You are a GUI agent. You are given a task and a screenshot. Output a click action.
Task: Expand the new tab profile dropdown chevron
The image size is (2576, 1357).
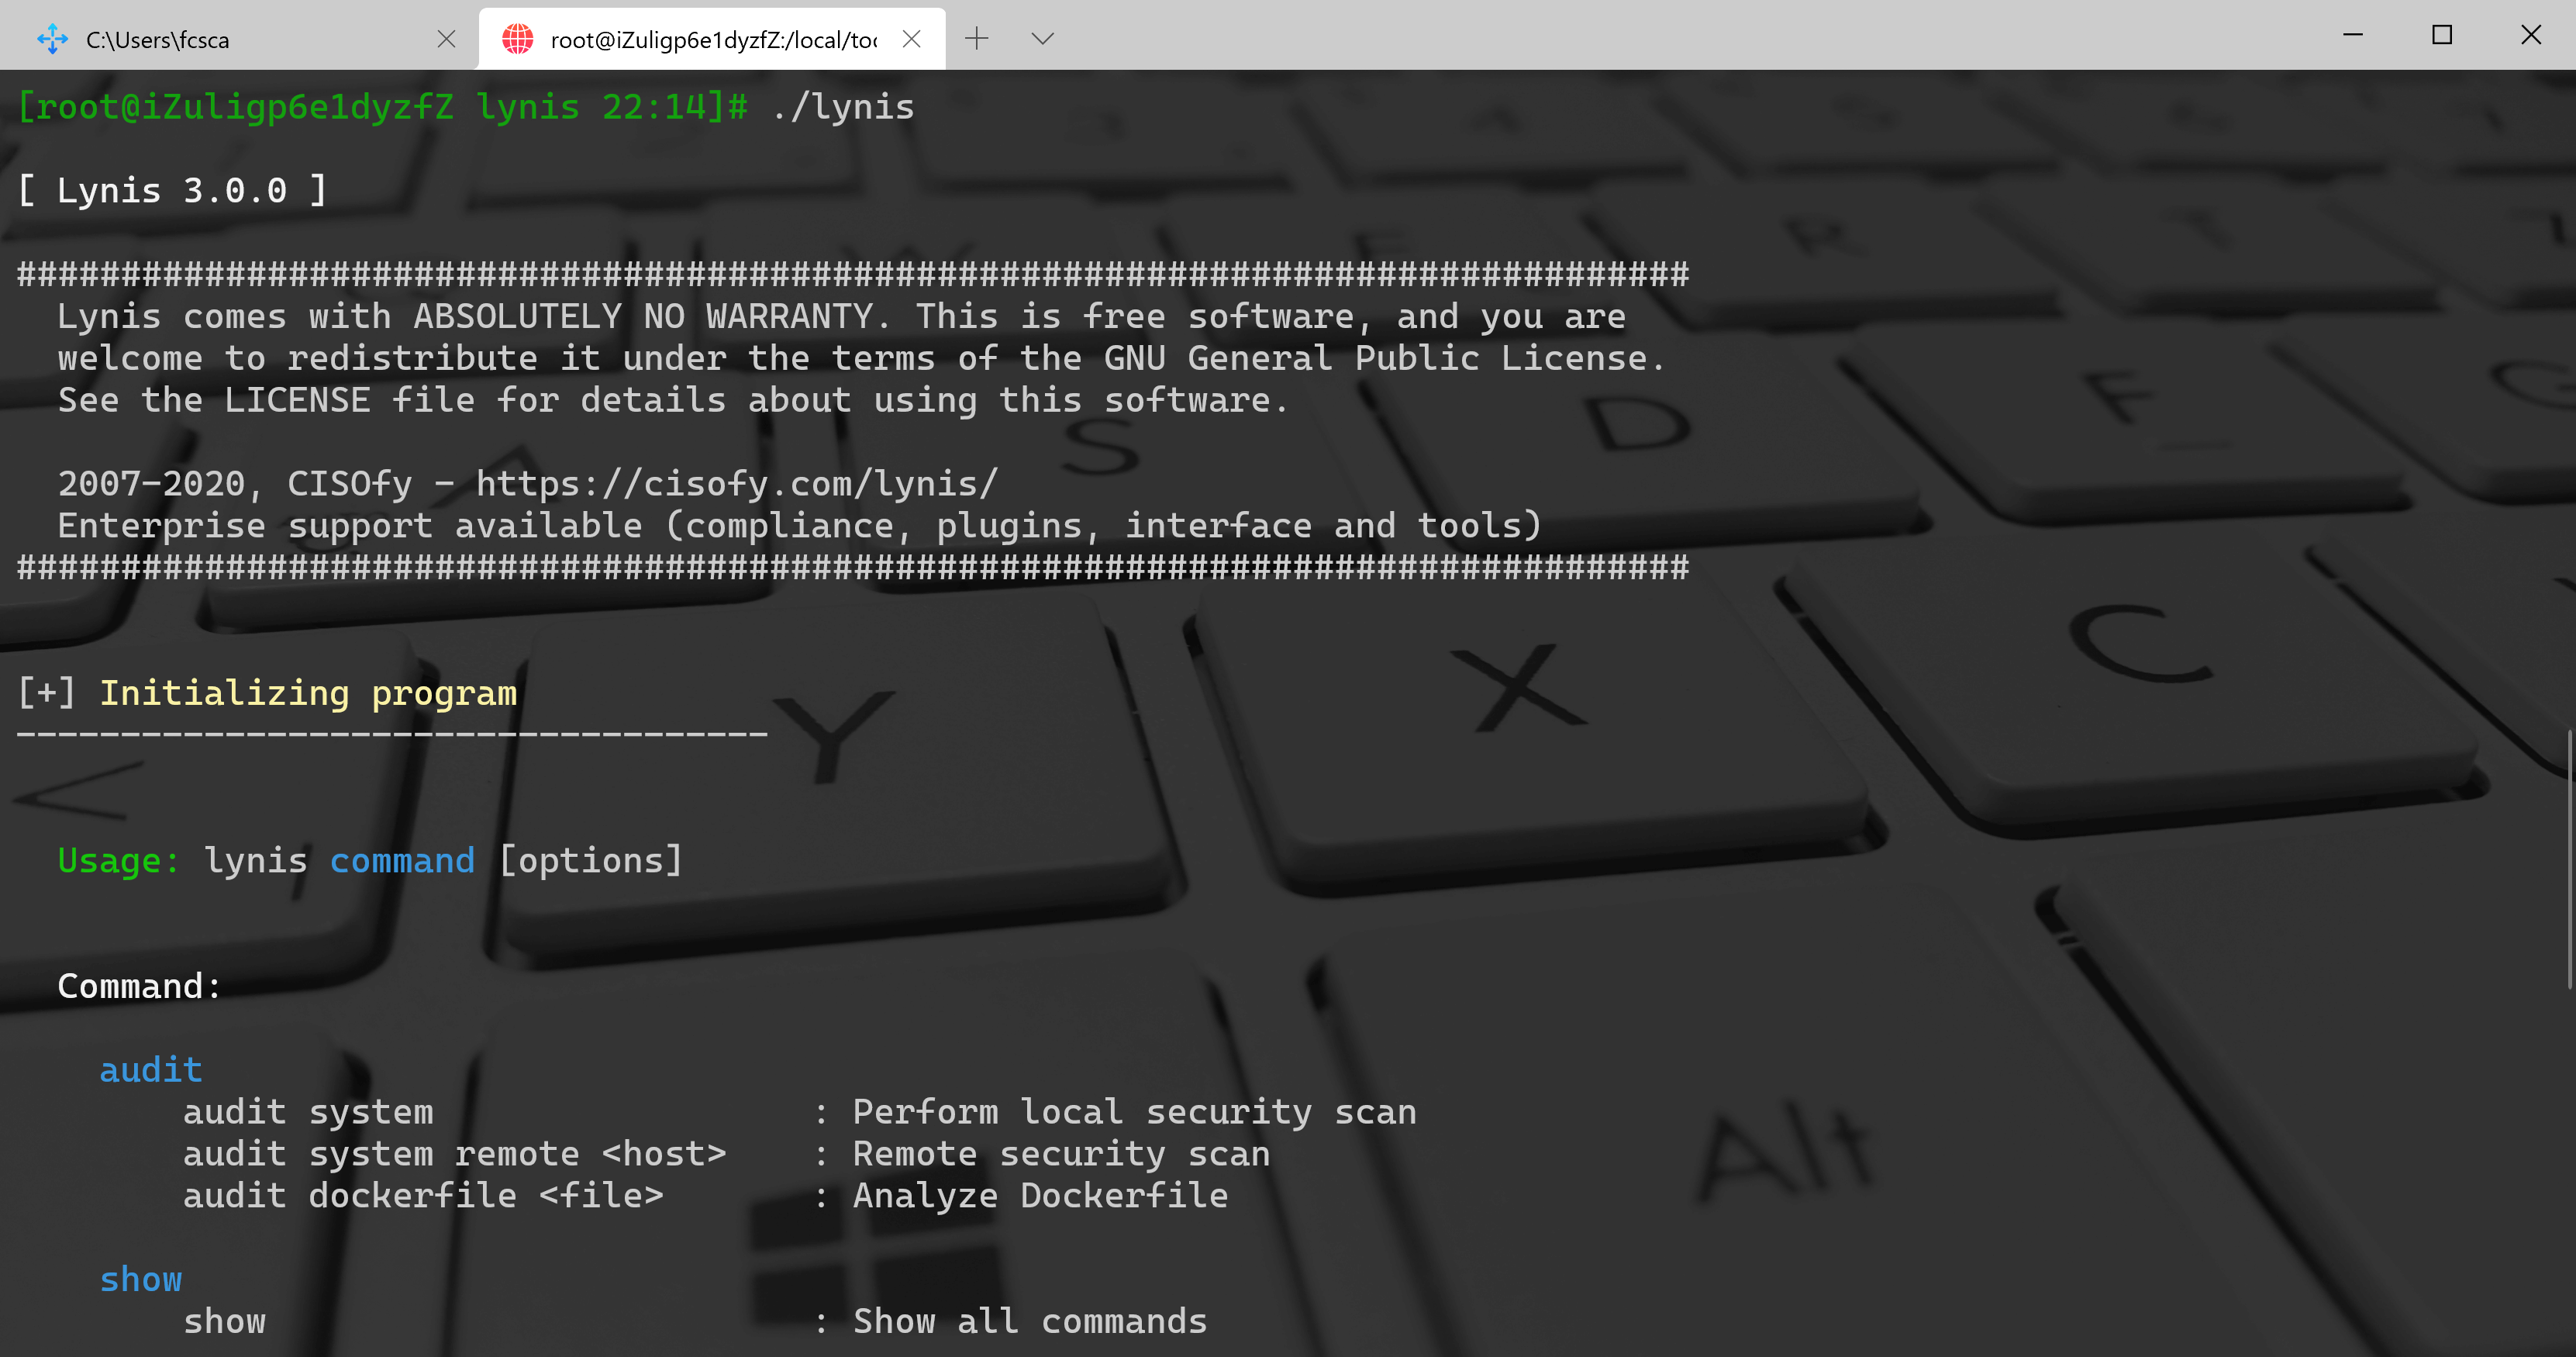pyautogui.click(x=1042, y=39)
